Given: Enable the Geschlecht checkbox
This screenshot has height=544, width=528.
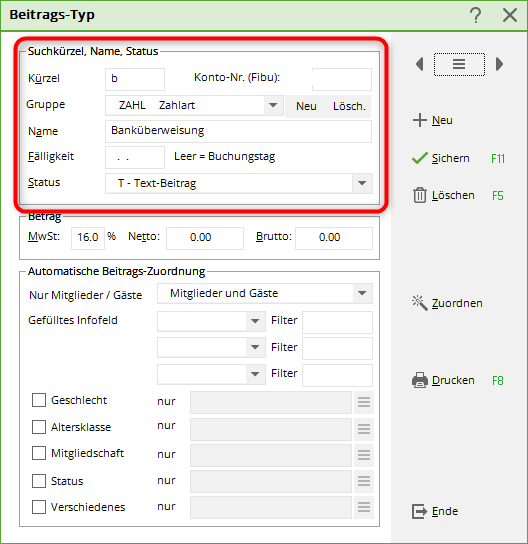Looking at the screenshot, I should point(39,400).
